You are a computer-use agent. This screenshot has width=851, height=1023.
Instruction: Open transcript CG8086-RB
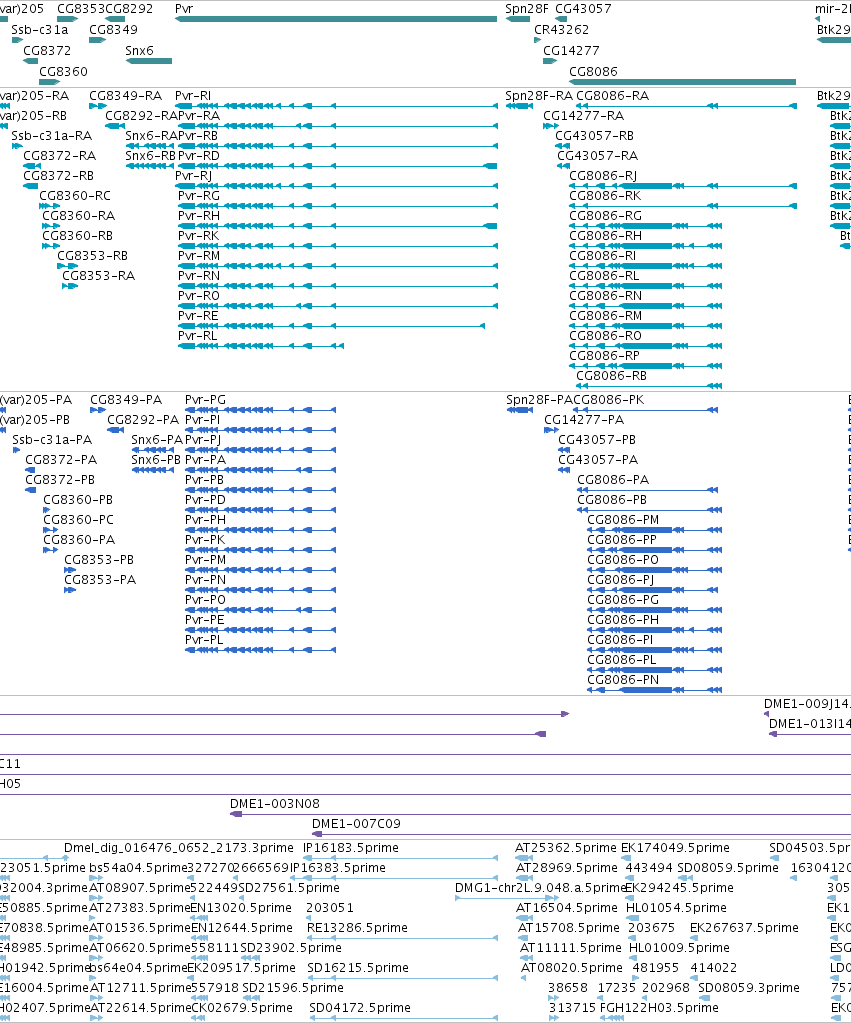(x=611, y=376)
